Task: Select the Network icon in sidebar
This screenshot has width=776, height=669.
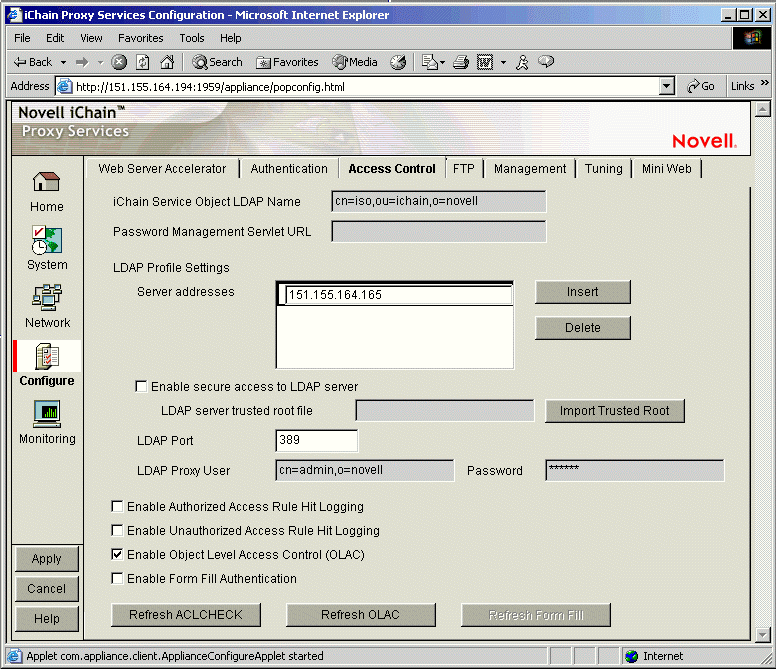Action: pyautogui.click(x=47, y=299)
